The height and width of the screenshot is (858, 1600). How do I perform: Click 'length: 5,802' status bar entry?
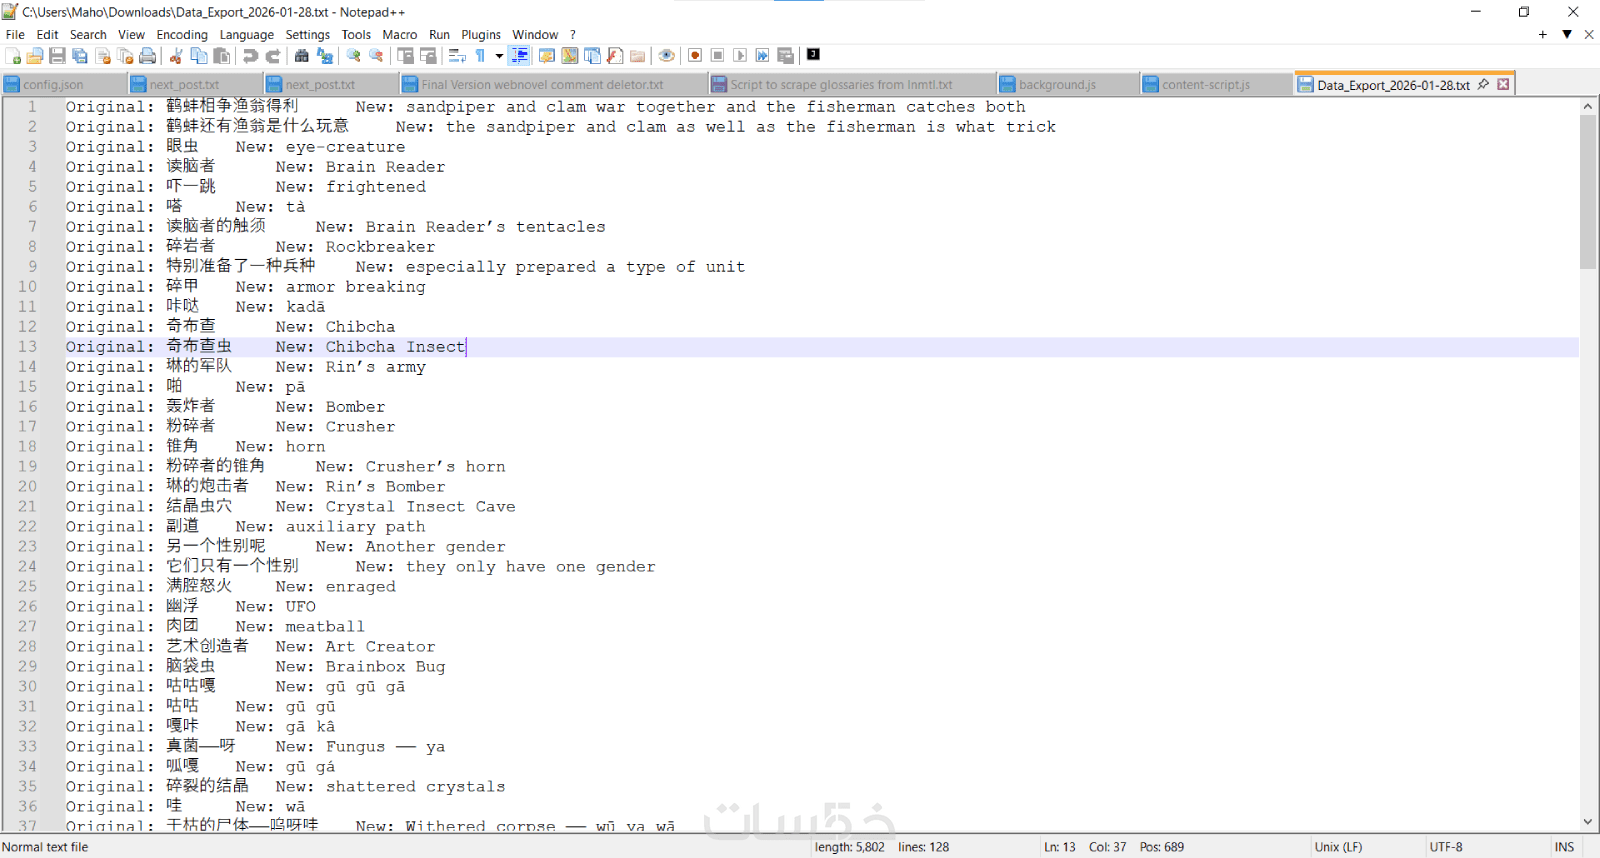[x=849, y=847]
